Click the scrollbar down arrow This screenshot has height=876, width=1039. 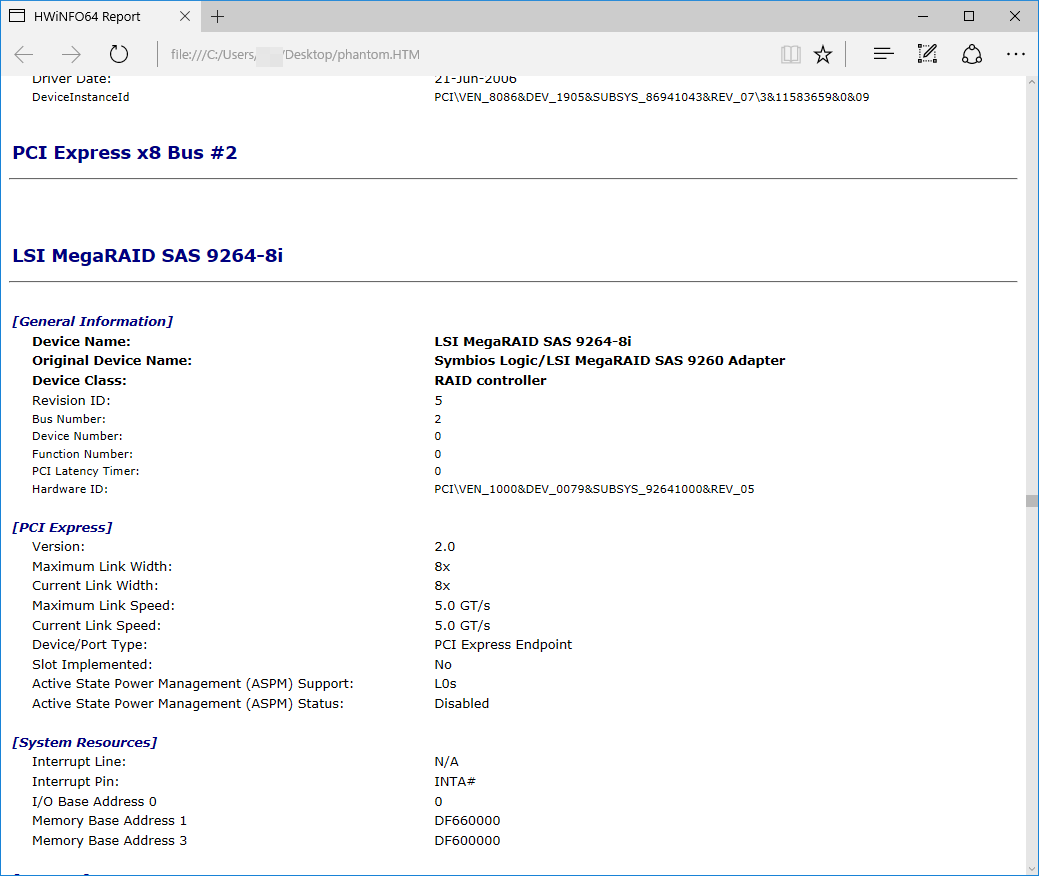point(1032,869)
